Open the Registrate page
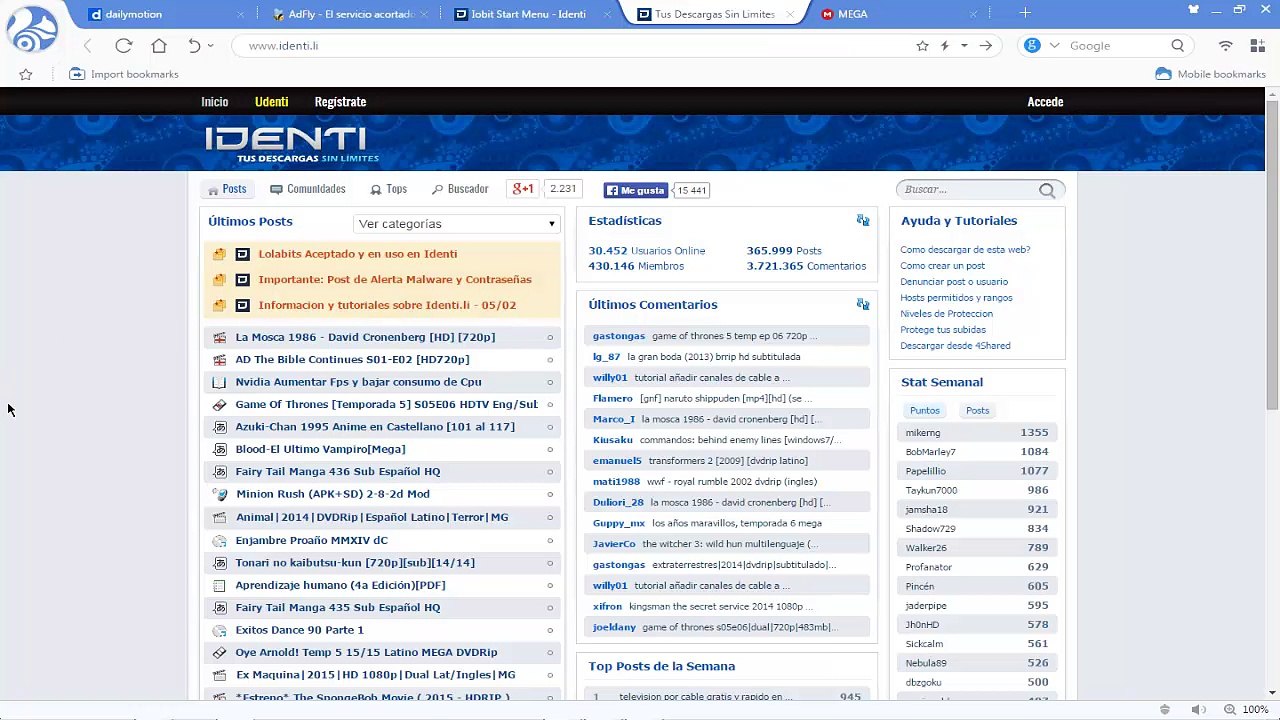This screenshot has height=720, width=1280. pos(340,102)
